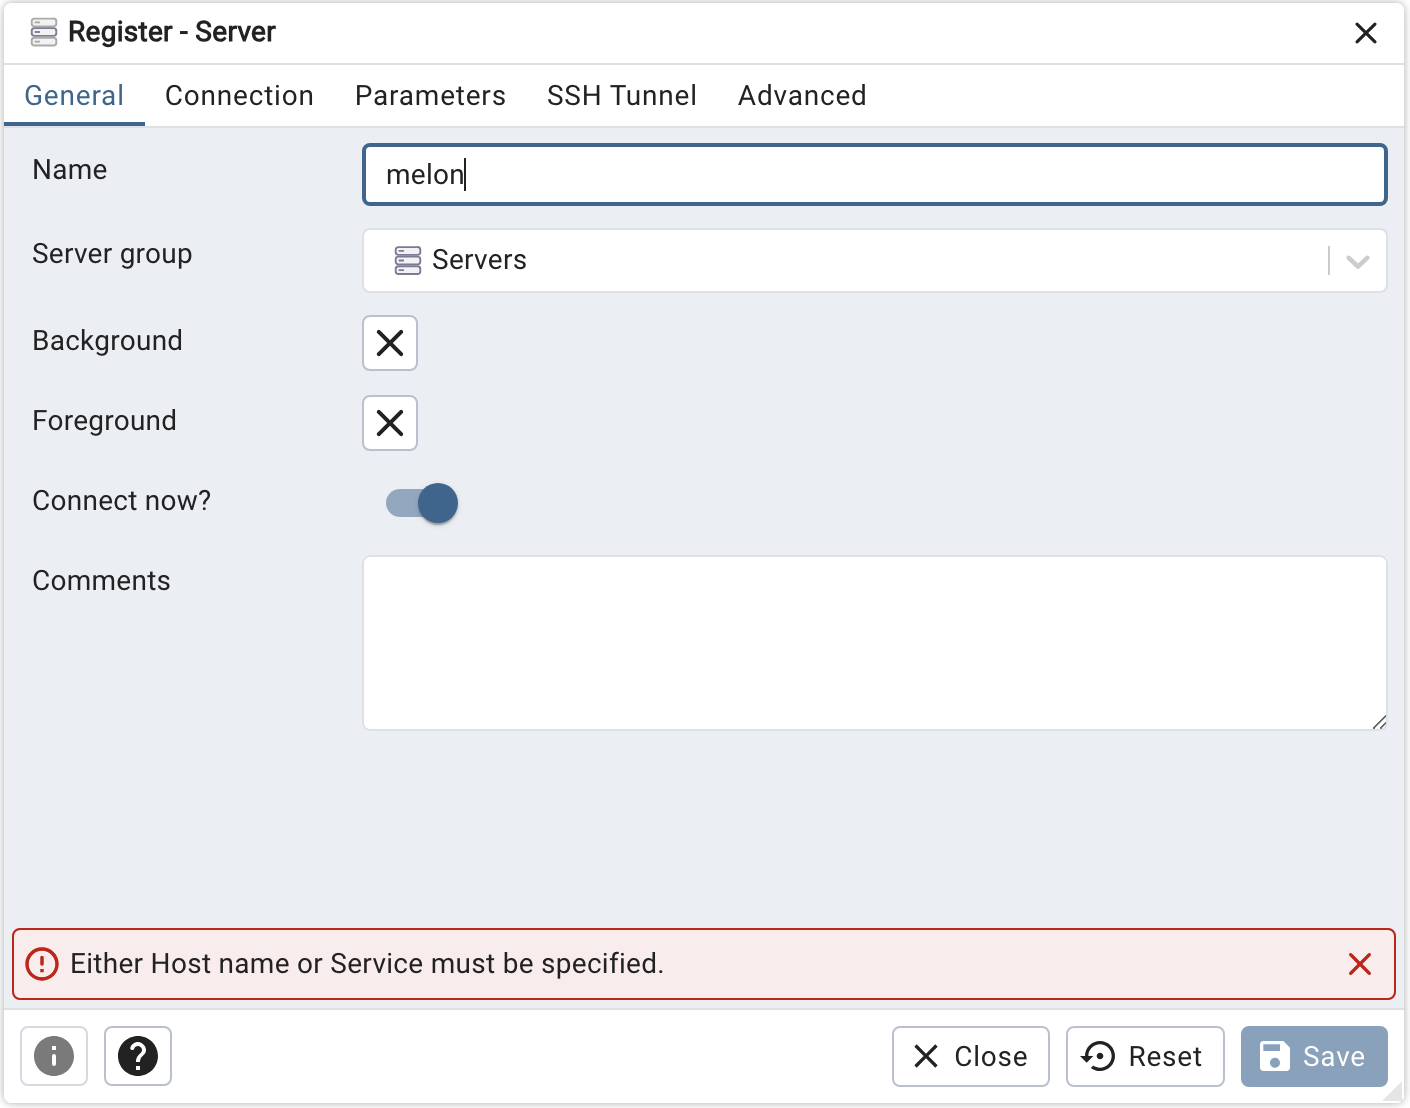Switch to the General tab
This screenshot has height=1108, width=1410.
[x=74, y=96]
